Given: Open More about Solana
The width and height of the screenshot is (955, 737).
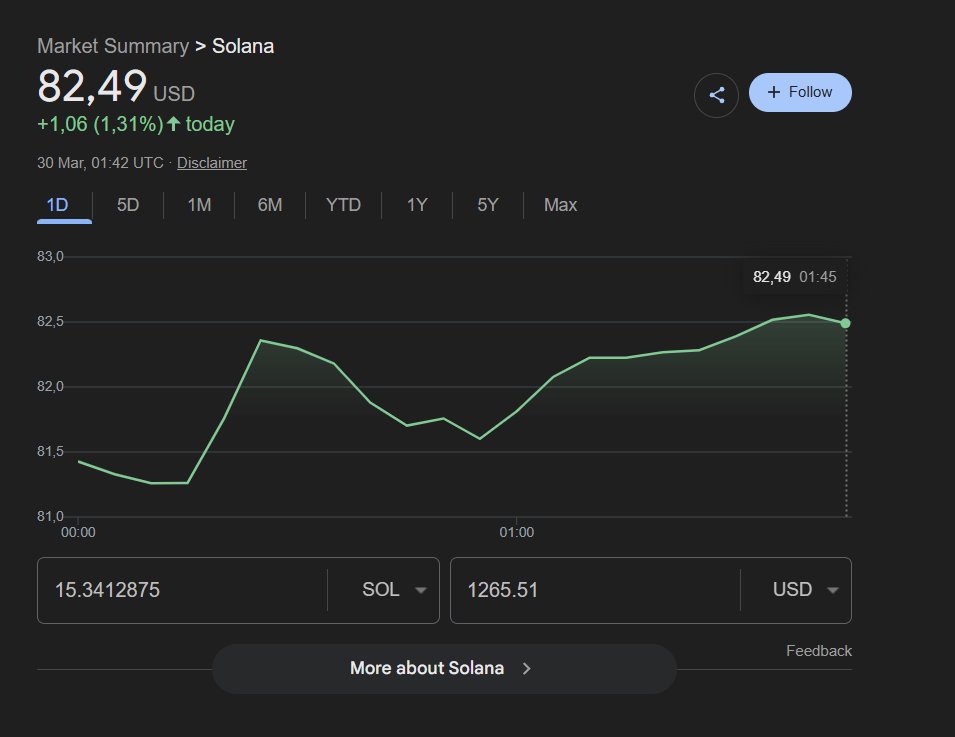Looking at the screenshot, I should point(445,669).
